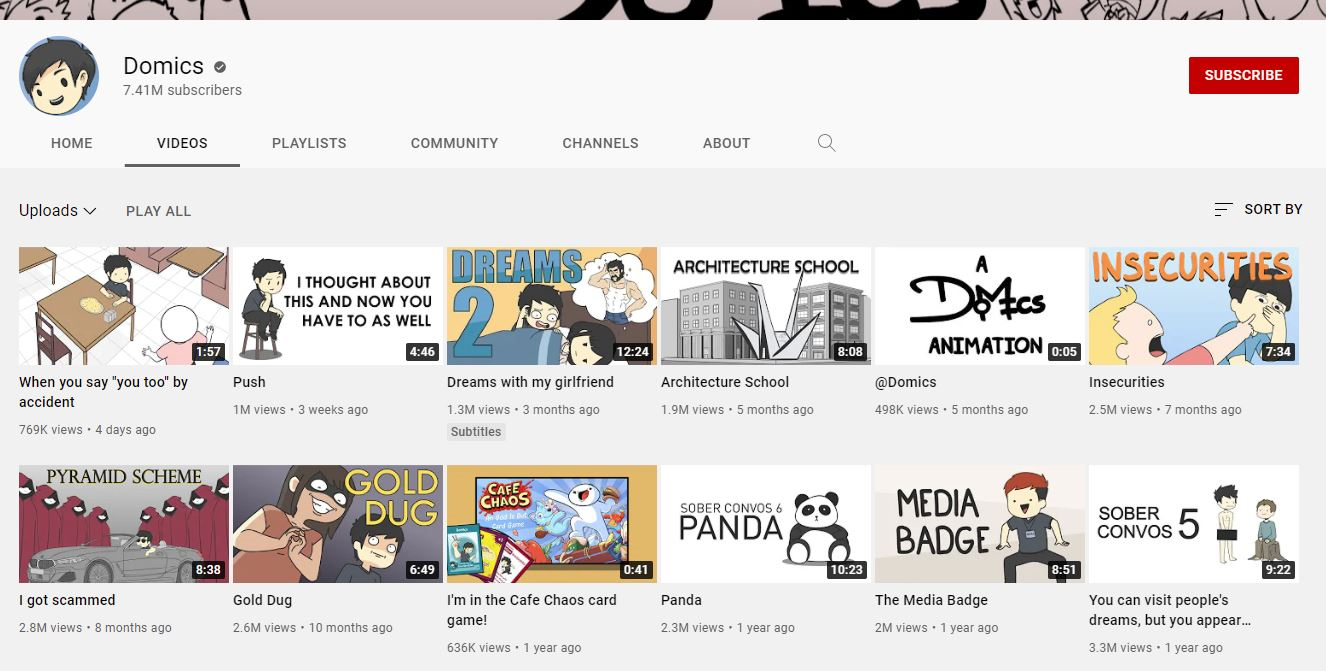Click the '7.41M subscribers' text
Image resolution: width=1326 pixels, height=671 pixels.
[x=182, y=90]
